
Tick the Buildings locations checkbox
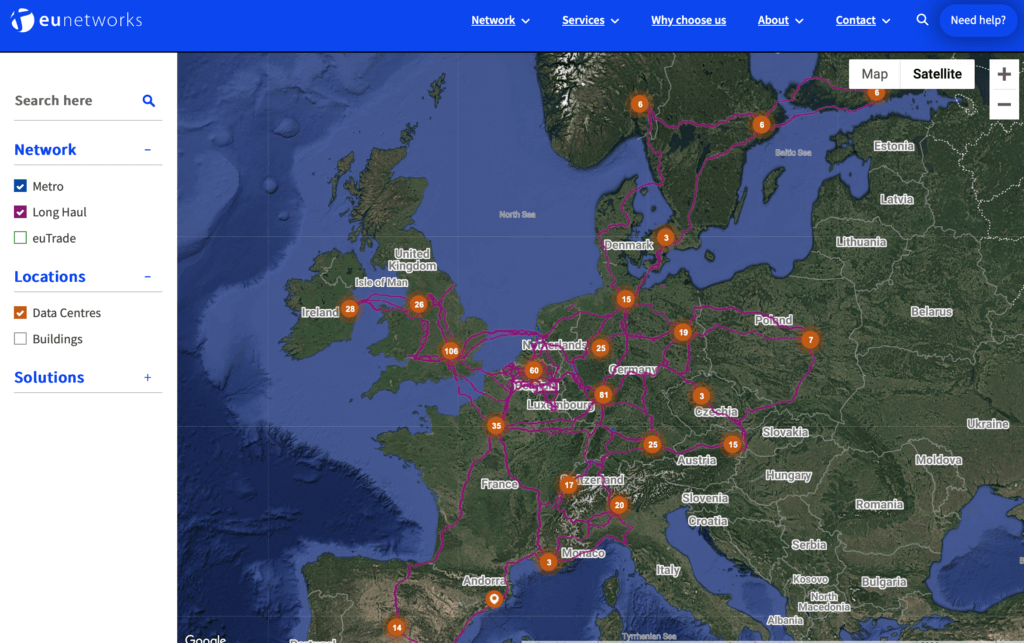pyautogui.click(x=20, y=339)
